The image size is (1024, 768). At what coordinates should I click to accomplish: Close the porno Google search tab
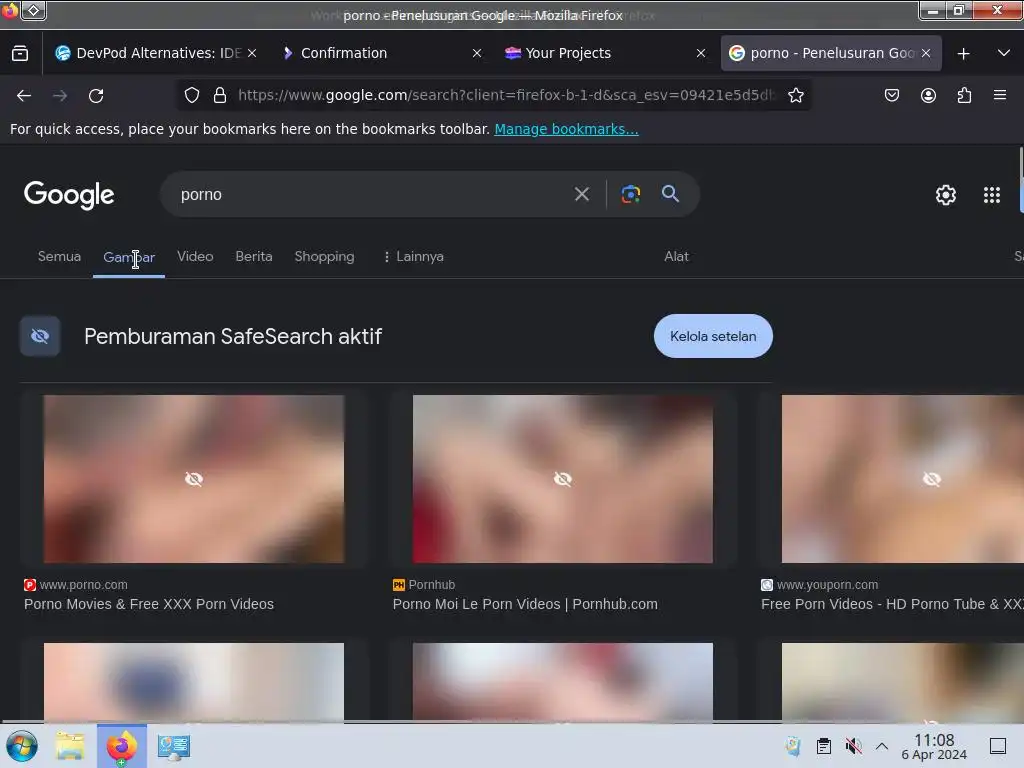click(x=926, y=54)
